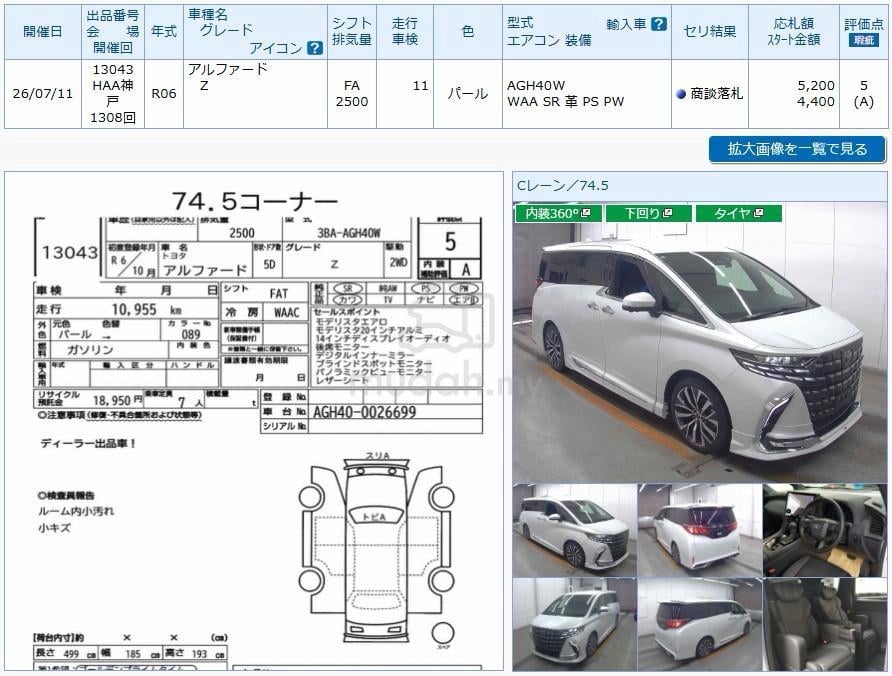892x676 pixels.
Task: Click the lot number 13043 HAA神戸 cell
Action: pyautogui.click(x=113, y=94)
